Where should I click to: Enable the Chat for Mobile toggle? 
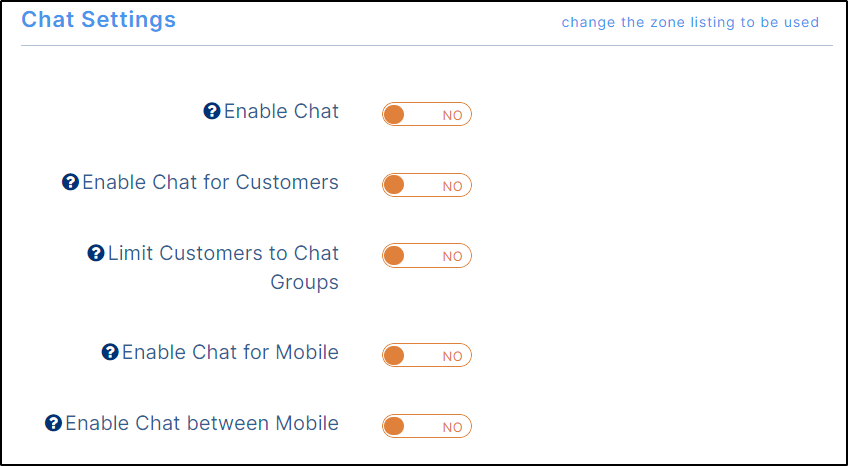[427, 355]
